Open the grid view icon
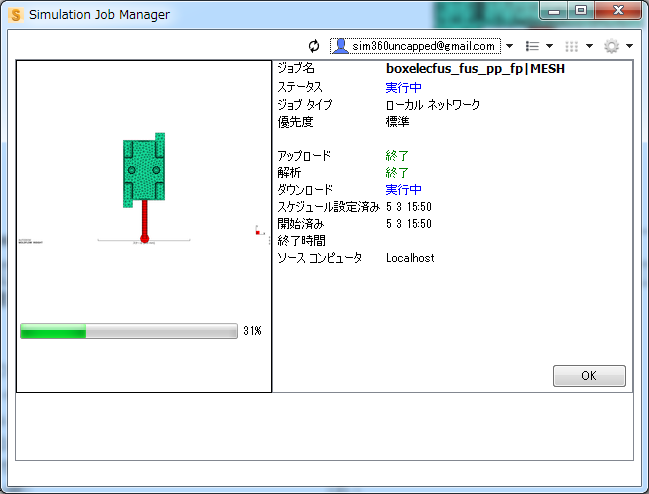649x494 pixels. pos(572,46)
